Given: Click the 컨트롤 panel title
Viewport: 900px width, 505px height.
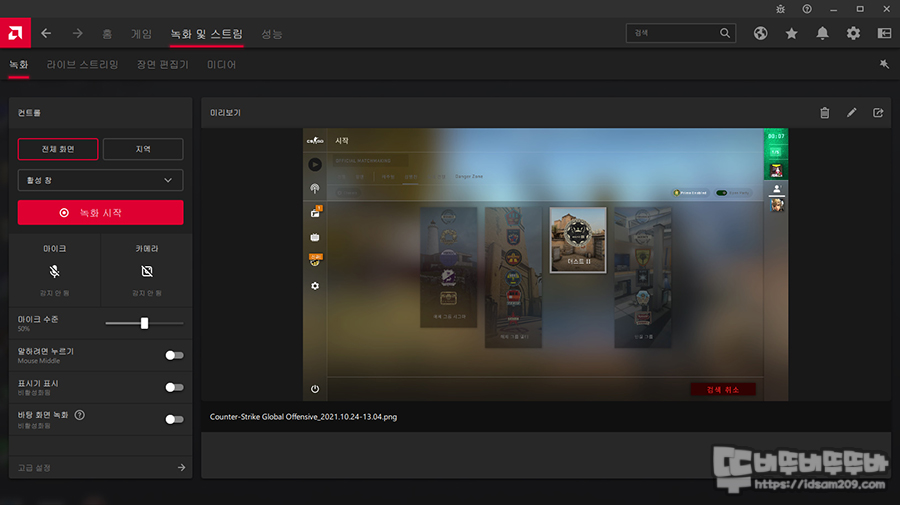Looking at the screenshot, I should pos(29,112).
